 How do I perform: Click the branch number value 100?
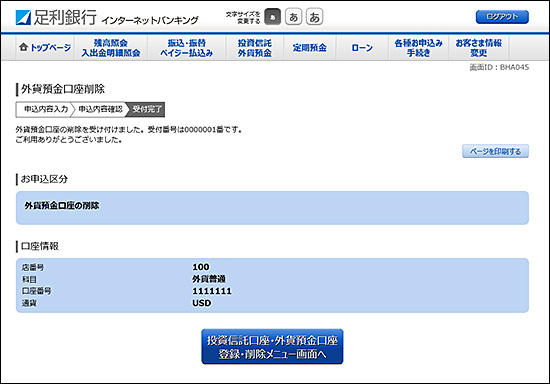[x=201, y=267]
